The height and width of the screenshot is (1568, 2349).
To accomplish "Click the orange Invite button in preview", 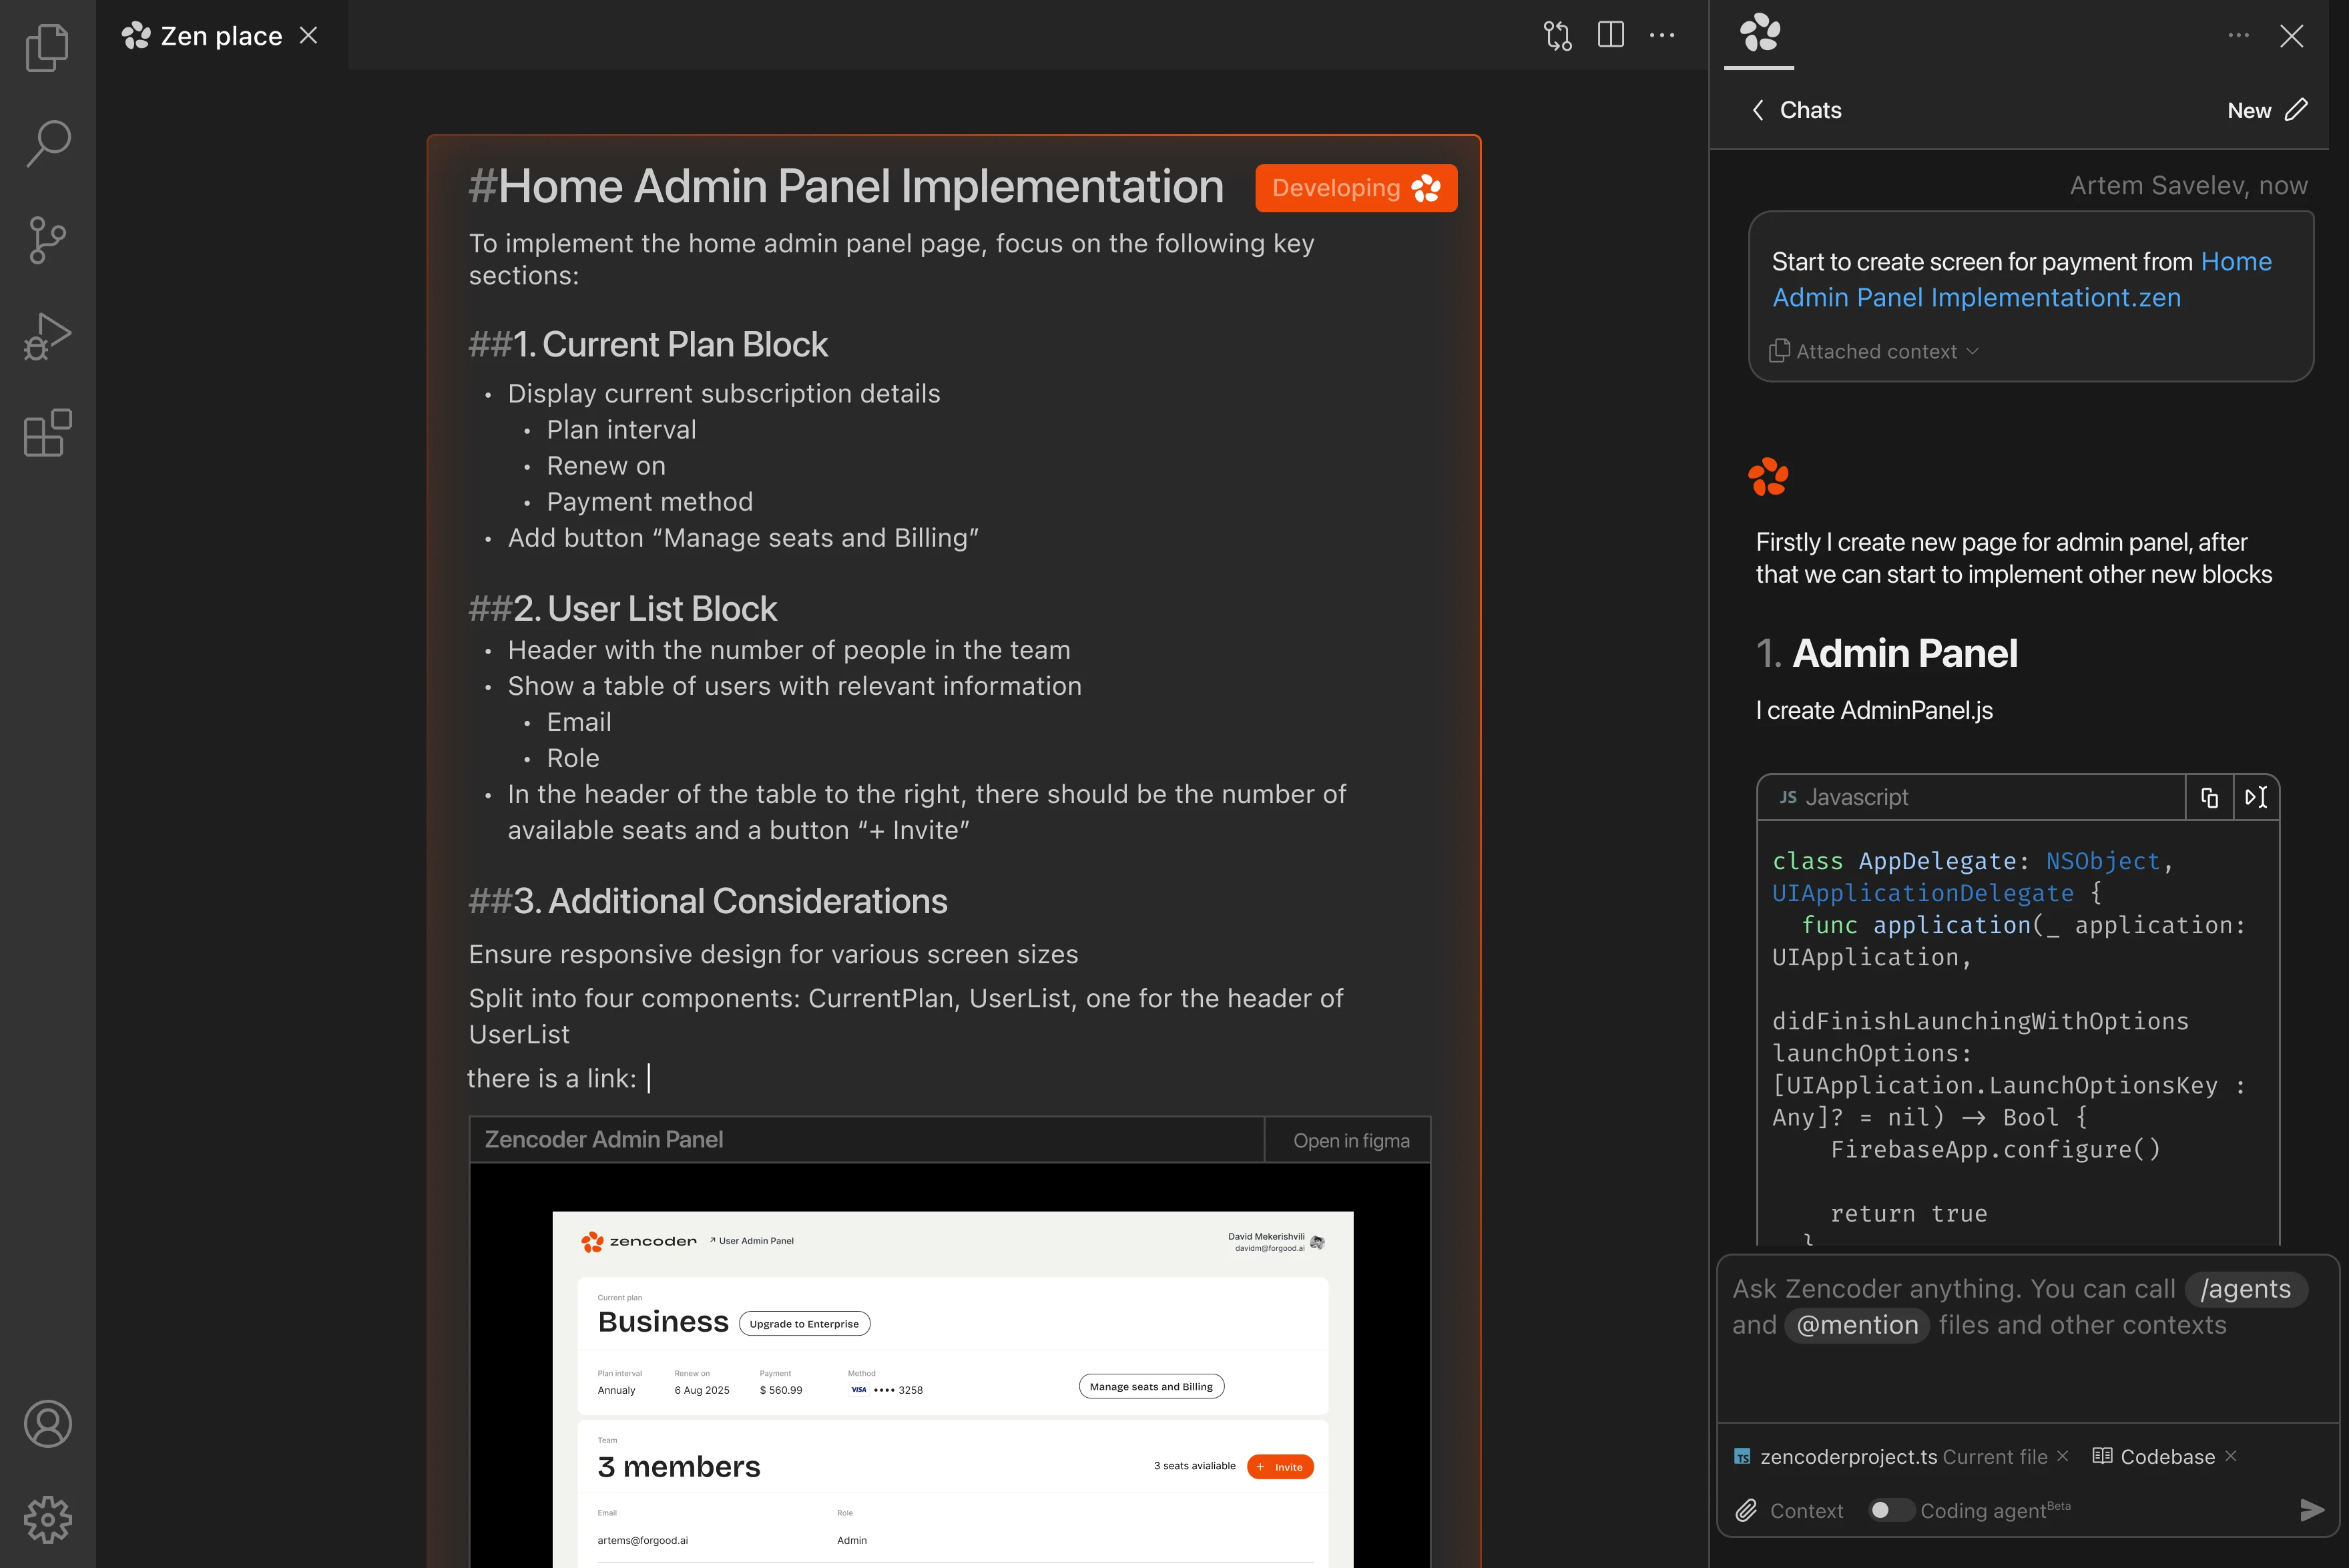I will pos(1280,1467).
